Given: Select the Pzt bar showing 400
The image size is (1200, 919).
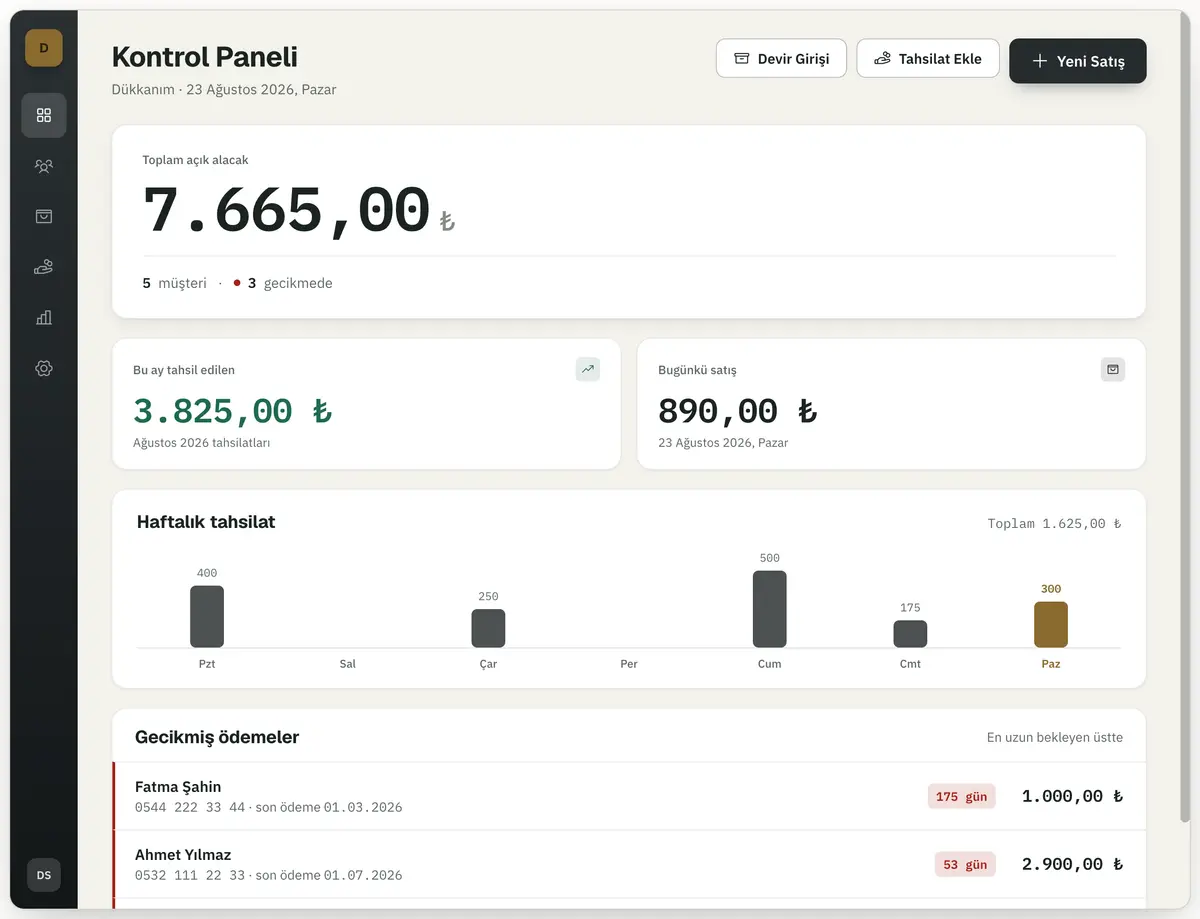Looking at the screenshot, I should (x=207, y=616).
